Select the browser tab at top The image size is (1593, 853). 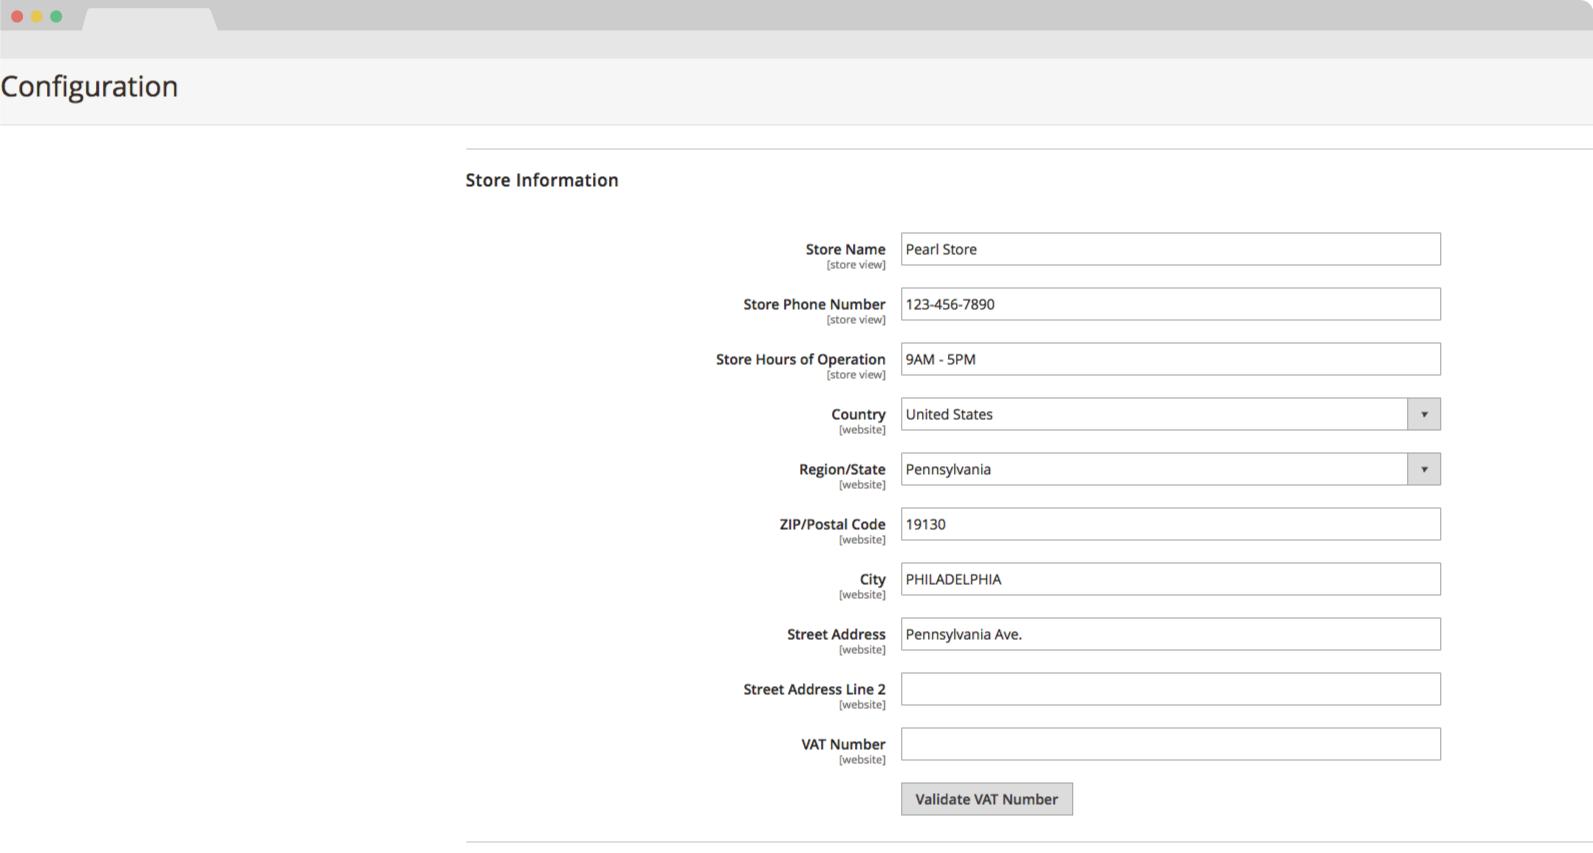coord(149,18)
